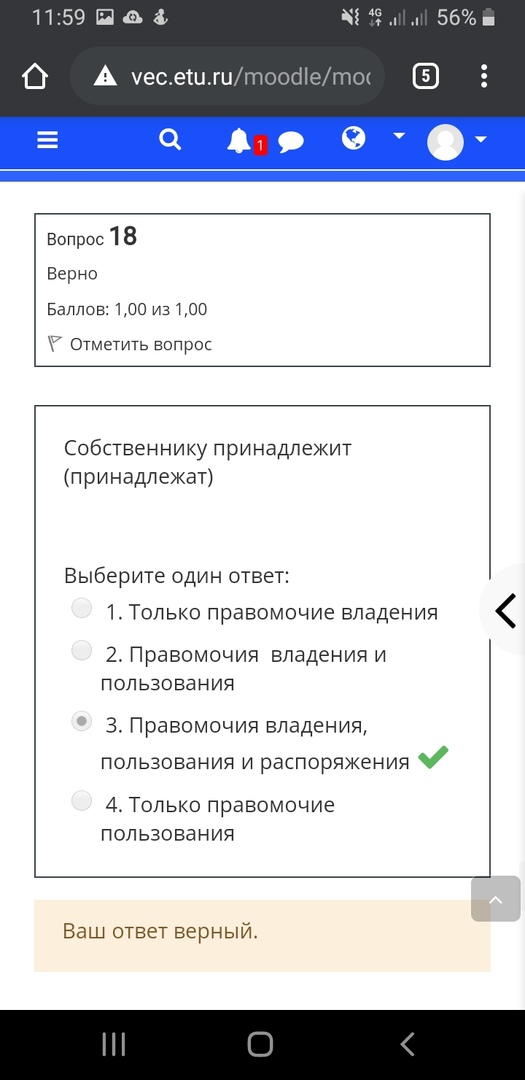525x1080 pixels.
Task: Expand the user profile dropdown arrow
Action: pos(481,139)
